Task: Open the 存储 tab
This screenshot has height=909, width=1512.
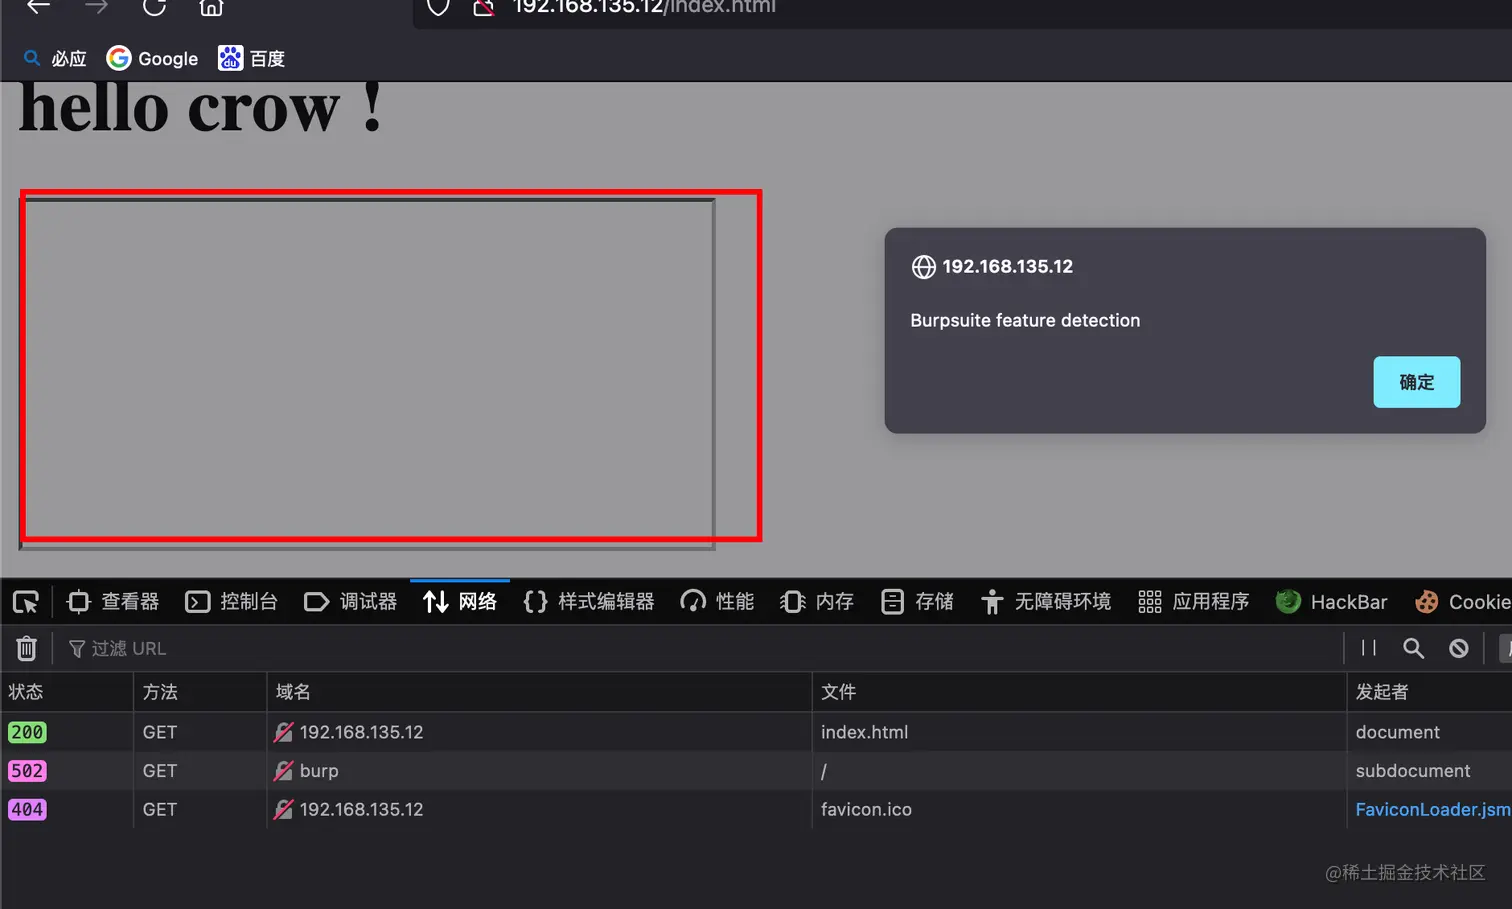Action: coord(917,602)
